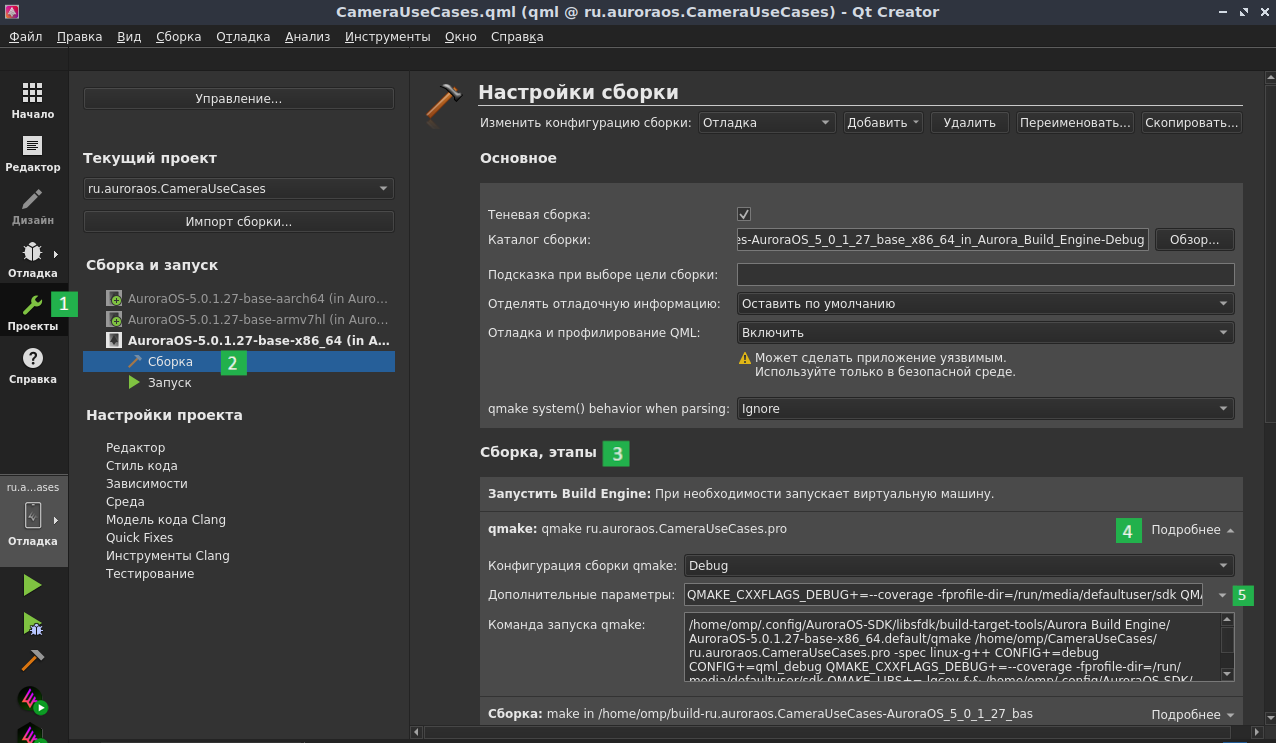Image resolution: width=1276 pixels, height=743 pixels.
Task: Expand the current project ru.auroraos.CameraUseCases dropdown
Action: 238,188
